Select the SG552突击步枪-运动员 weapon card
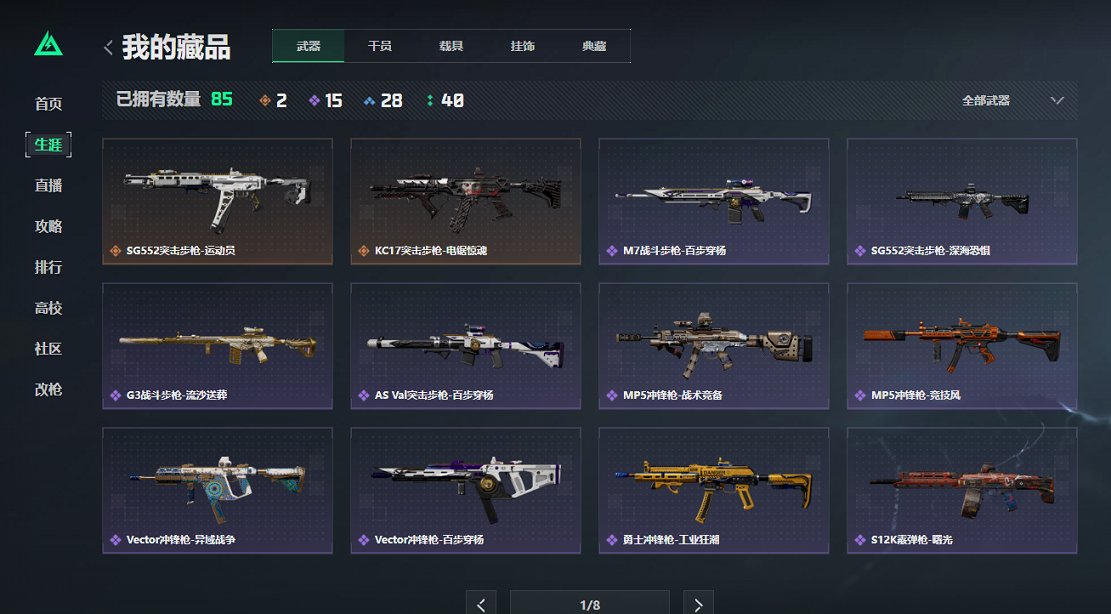1111x614 pixels. coord(218,201)
